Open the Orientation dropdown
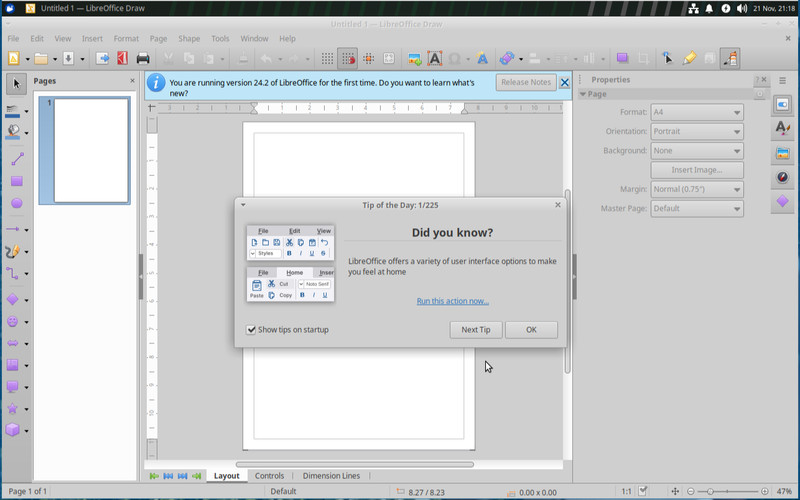This screenshot has width=800, height=500. point(697,132)
